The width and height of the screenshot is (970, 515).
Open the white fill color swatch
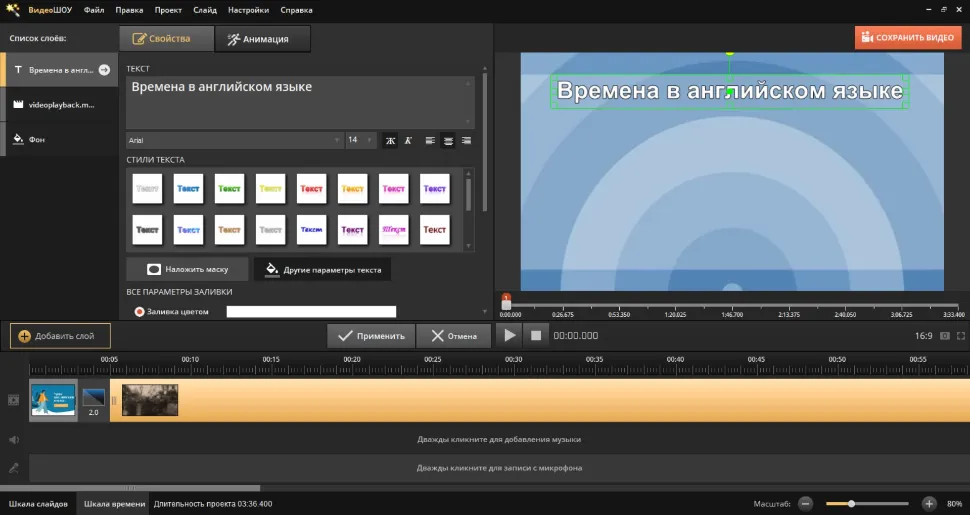(x=311, y=312)
